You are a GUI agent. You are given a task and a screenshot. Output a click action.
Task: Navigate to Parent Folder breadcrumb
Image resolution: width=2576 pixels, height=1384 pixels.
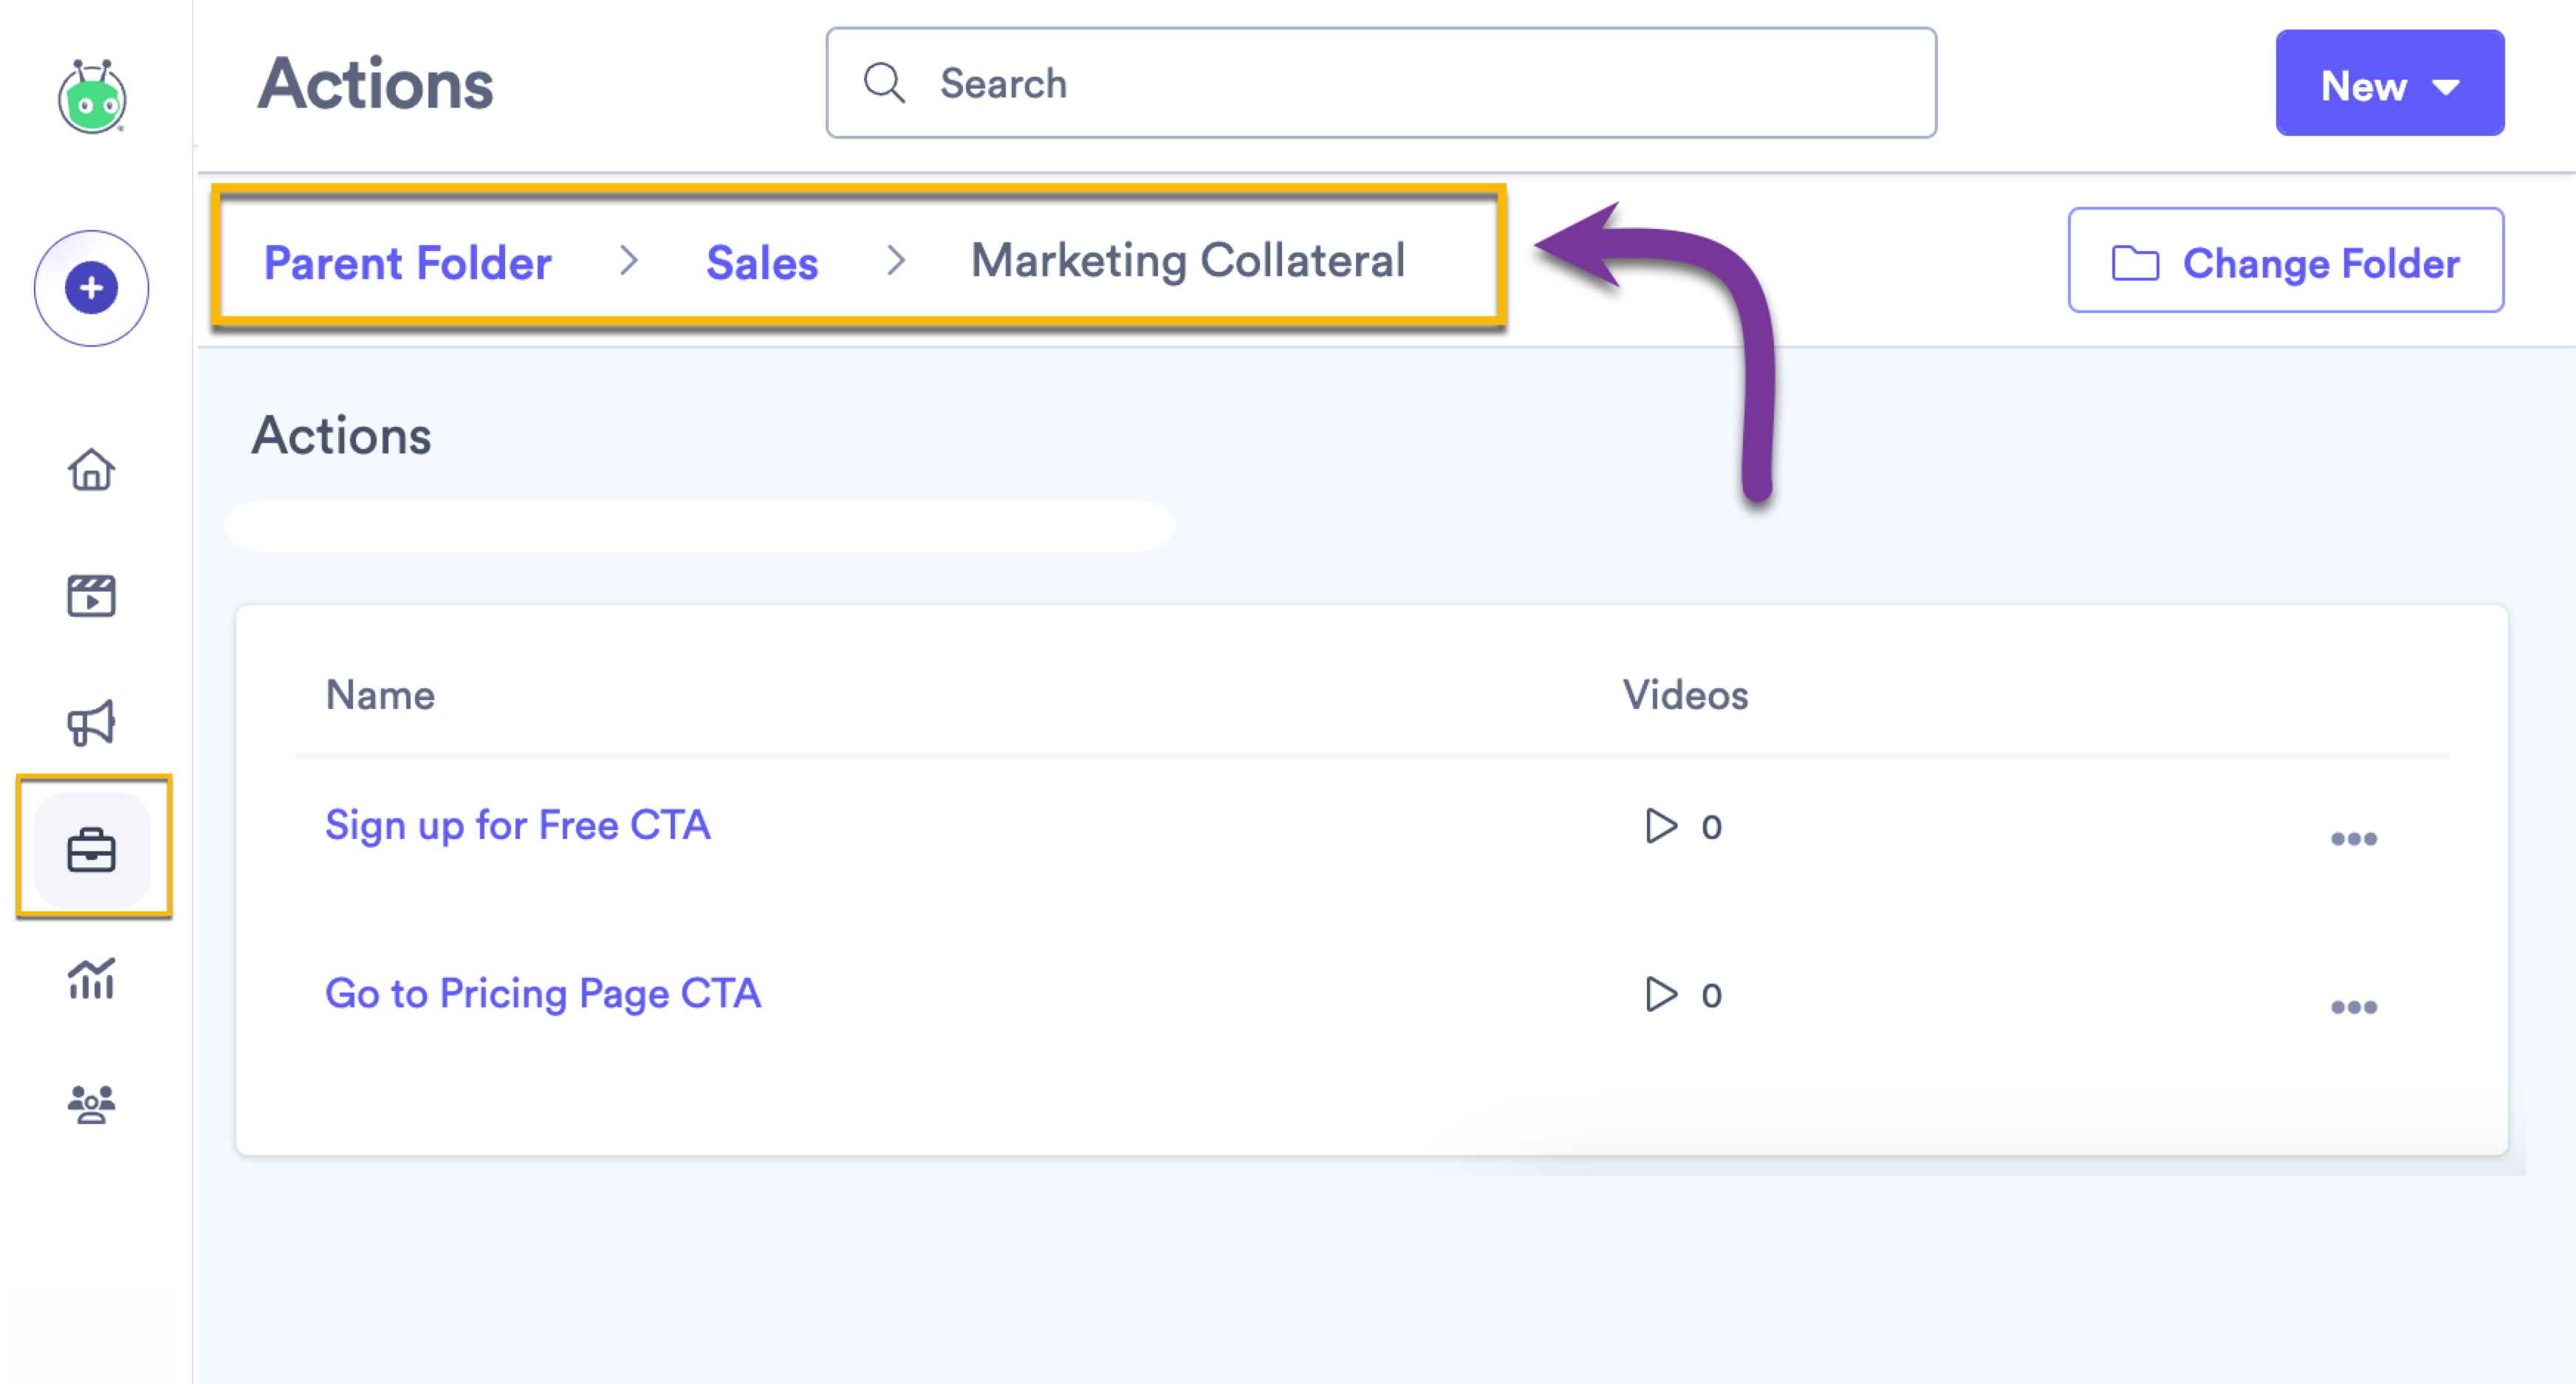pyautogui.click(x=407, y=262)
